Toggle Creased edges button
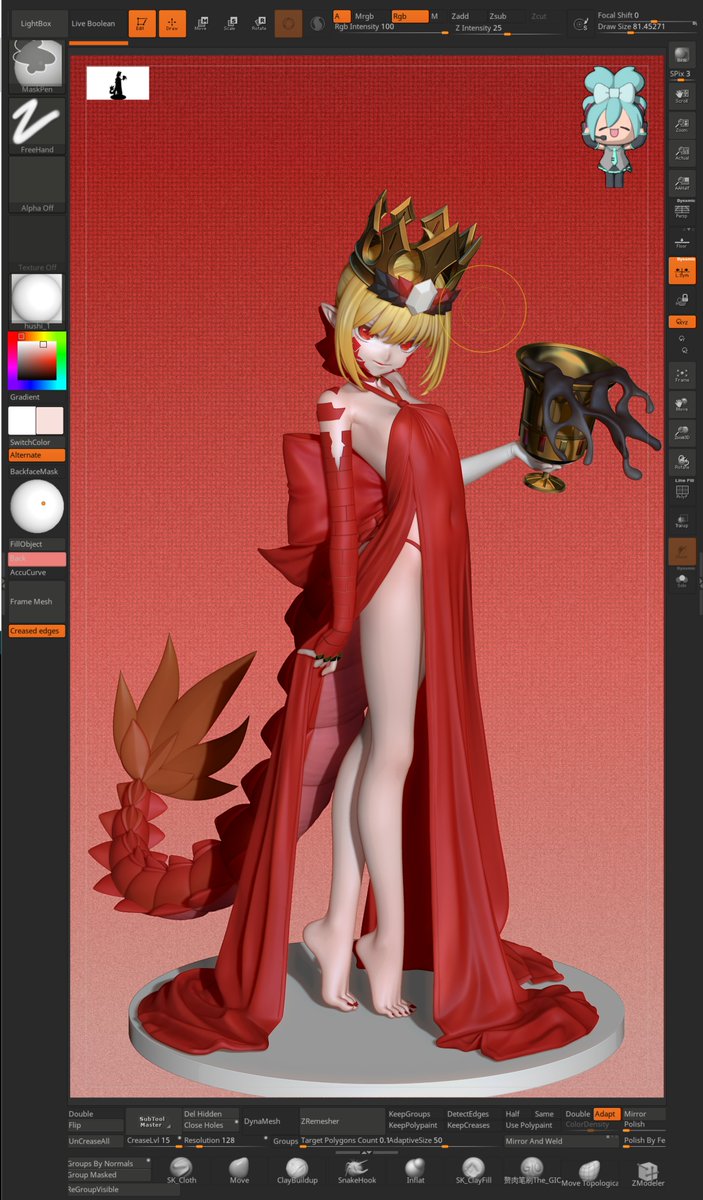Screen dimensions: 703x1200 click(x=37, y=631)
